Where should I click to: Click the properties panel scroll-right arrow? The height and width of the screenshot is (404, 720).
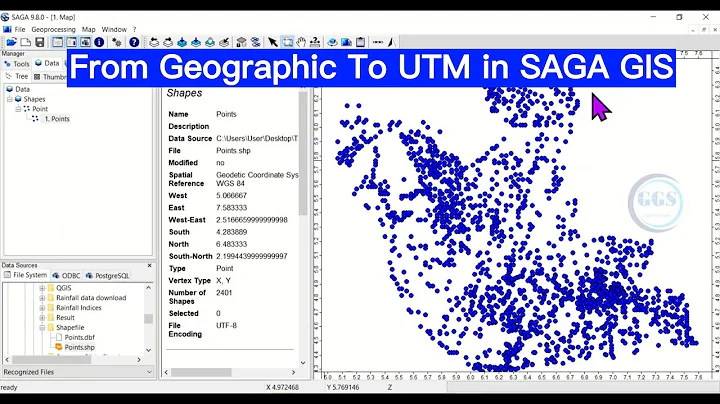coord(293,372)
